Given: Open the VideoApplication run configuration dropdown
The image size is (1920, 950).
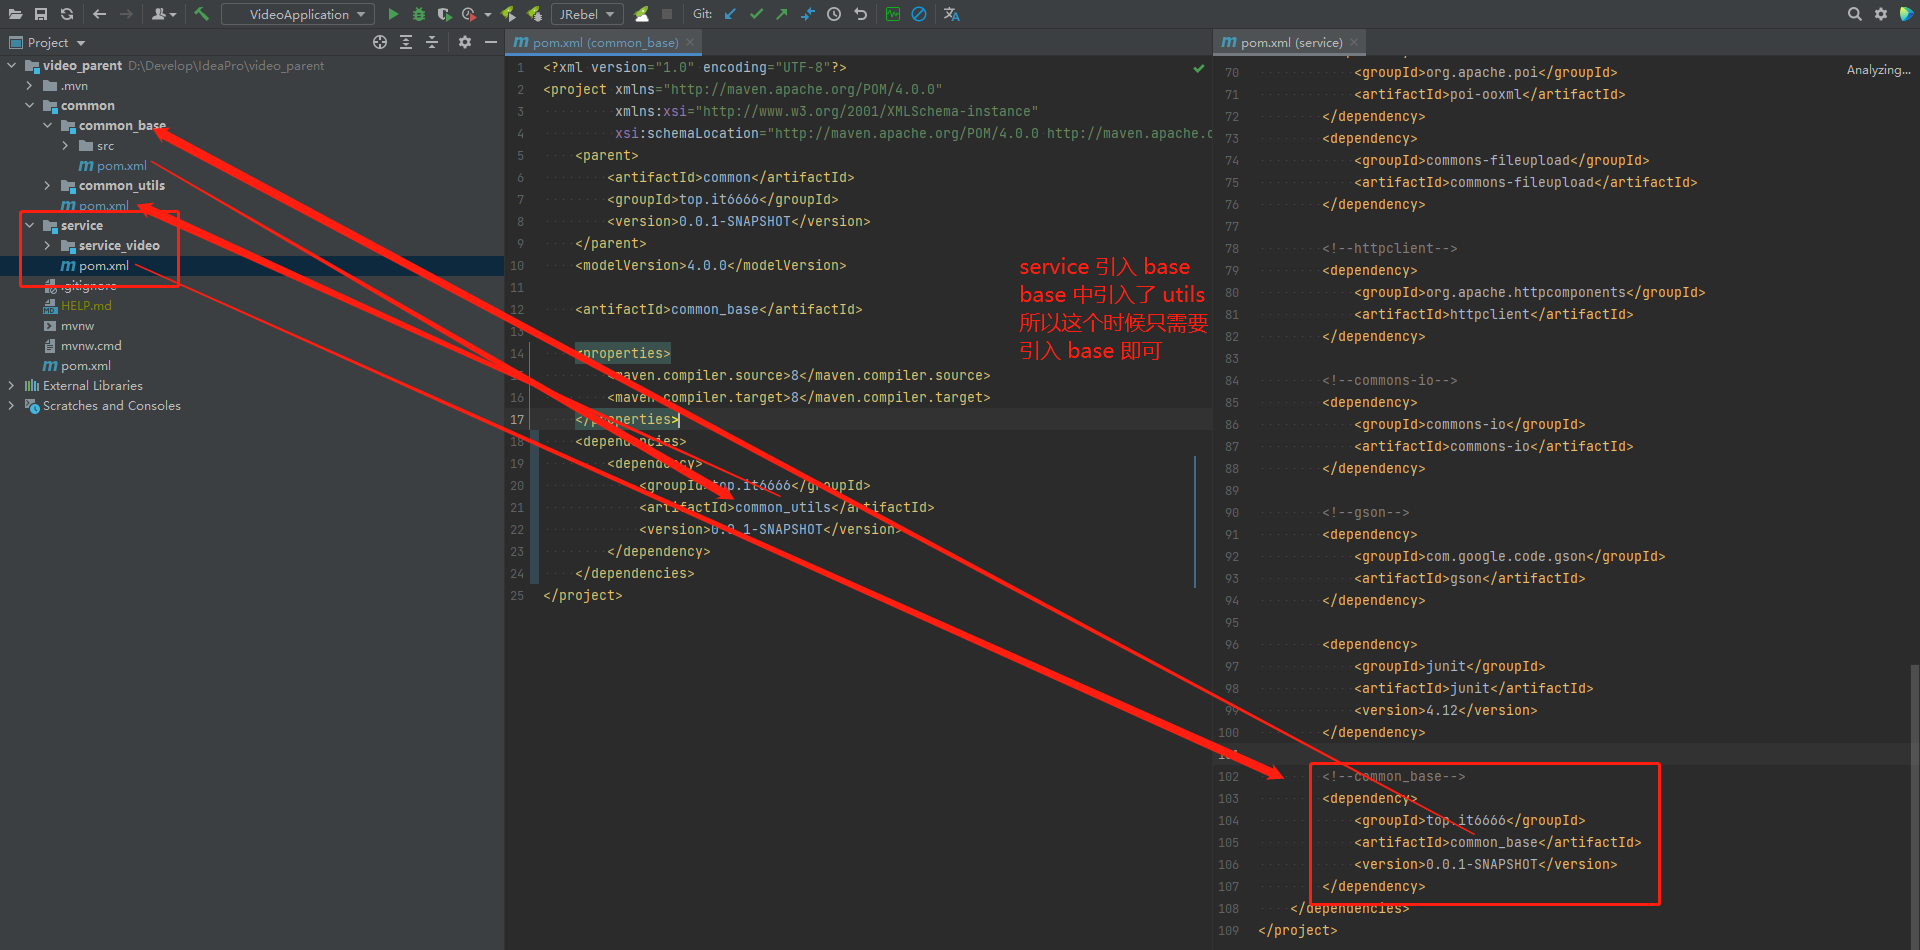Looking at the screenshot, I should (298, 14).
